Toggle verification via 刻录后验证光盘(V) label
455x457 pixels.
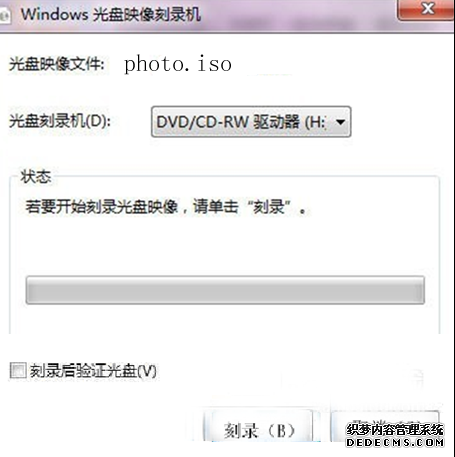click(x=93, y=371)
